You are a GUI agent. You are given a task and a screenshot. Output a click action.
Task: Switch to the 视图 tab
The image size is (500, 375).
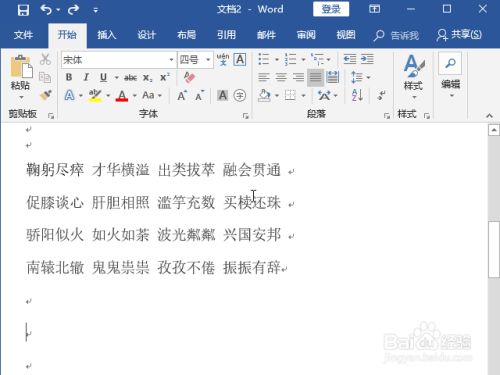[346, 35]
